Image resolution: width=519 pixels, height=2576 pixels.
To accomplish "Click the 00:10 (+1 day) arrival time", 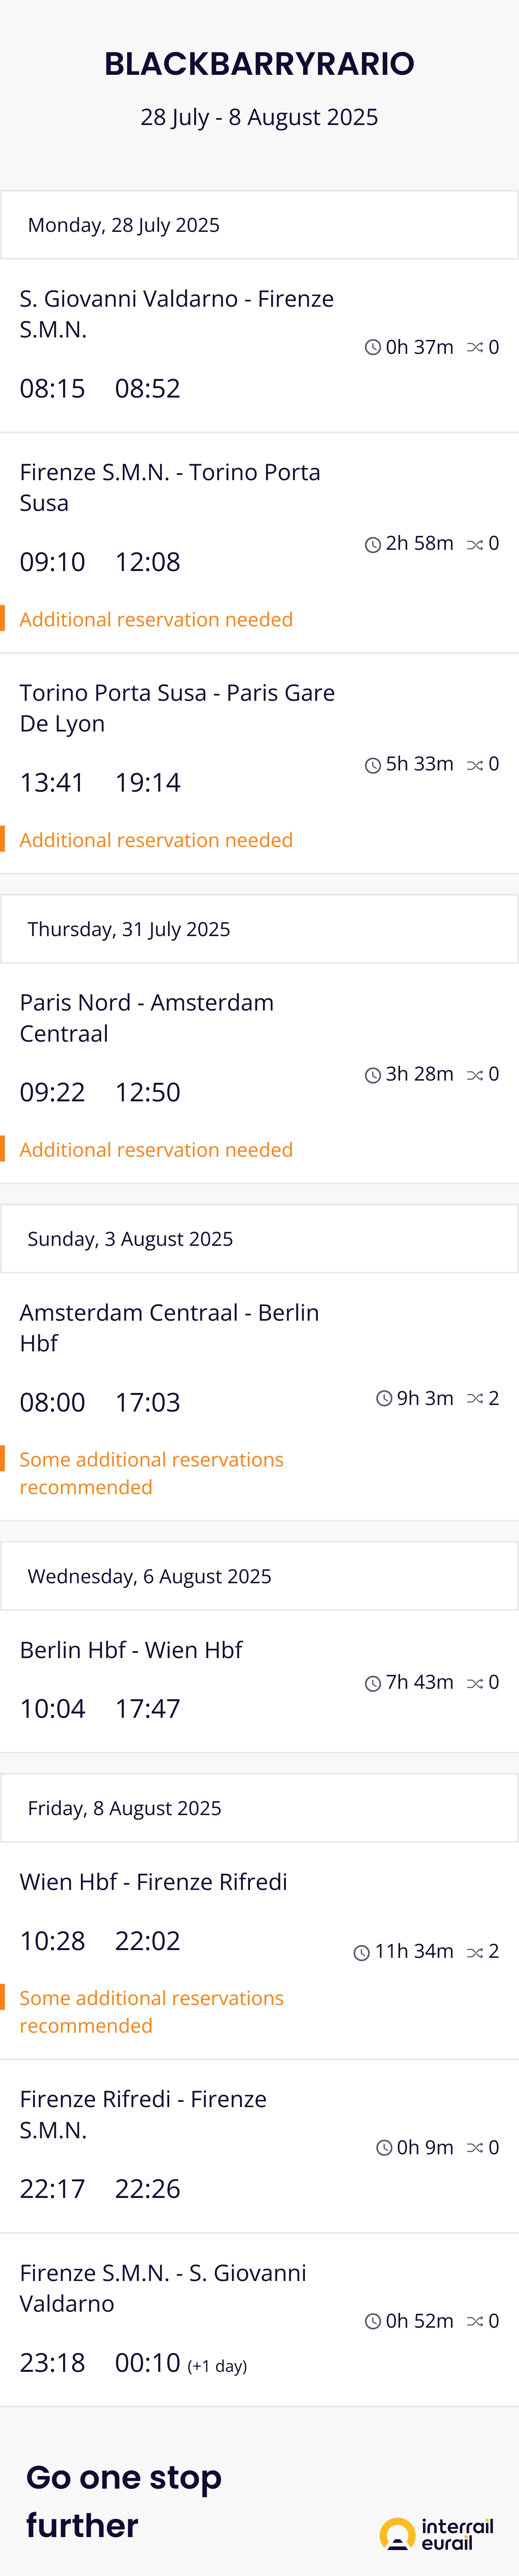I will [180, 2363].
